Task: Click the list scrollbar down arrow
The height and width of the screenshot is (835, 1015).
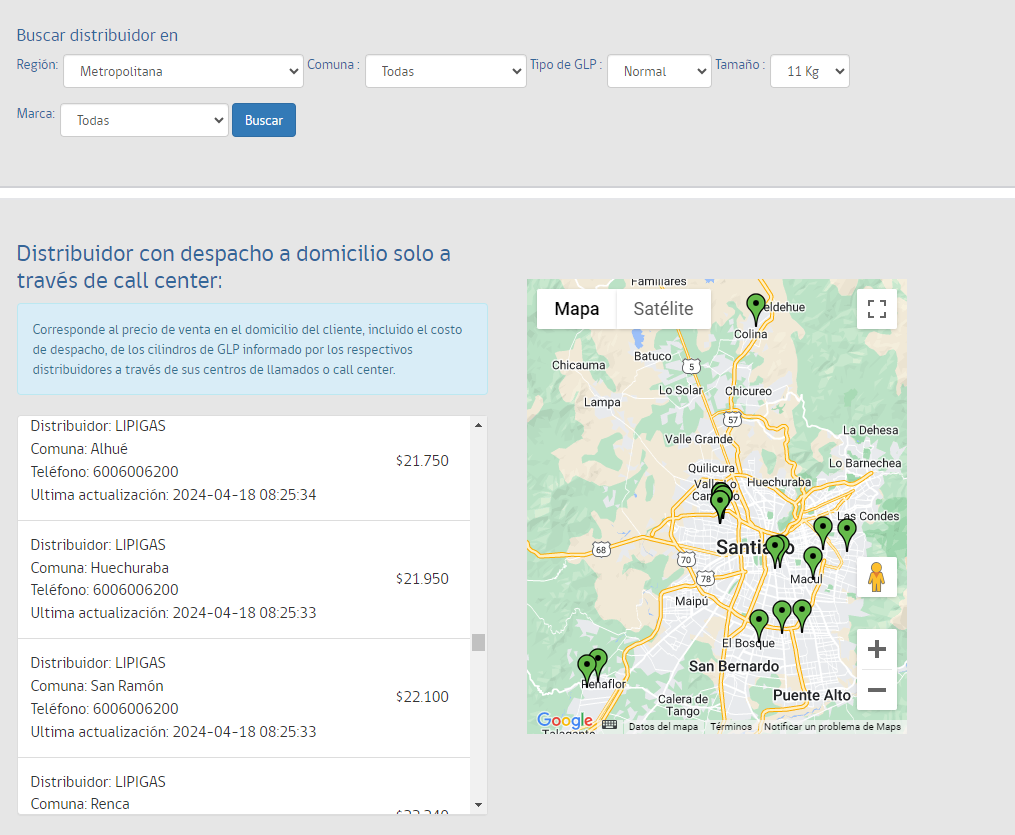Action: [x=478, y=805]
